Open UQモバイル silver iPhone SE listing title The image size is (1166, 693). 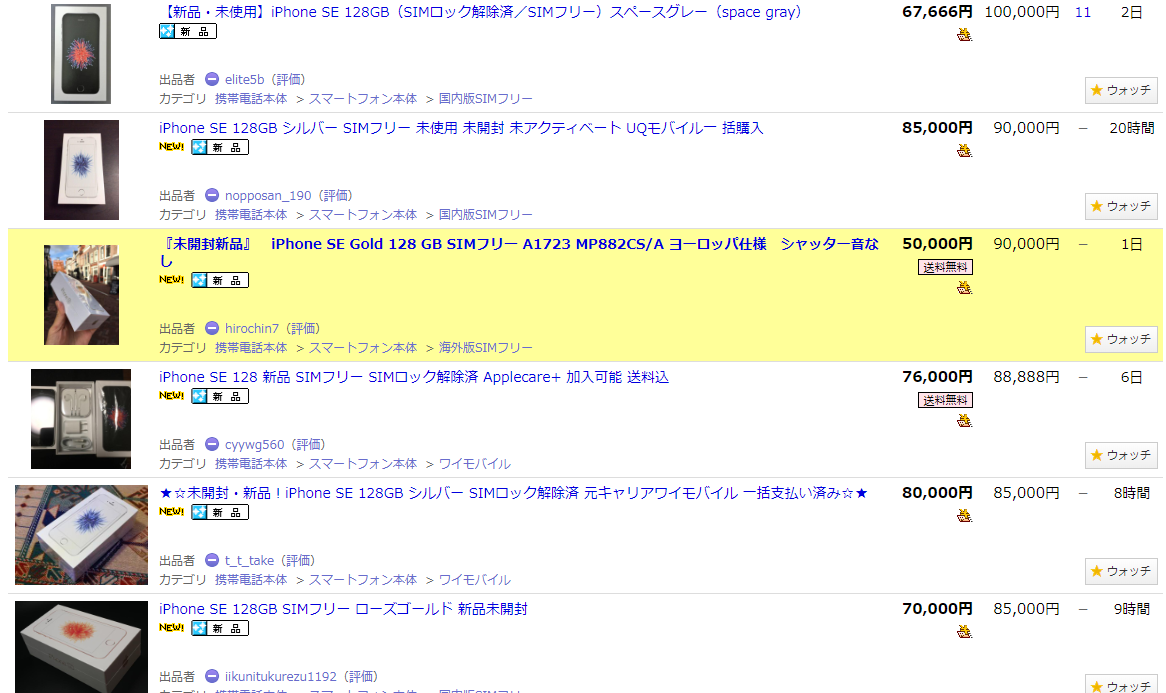pos(461,128)
